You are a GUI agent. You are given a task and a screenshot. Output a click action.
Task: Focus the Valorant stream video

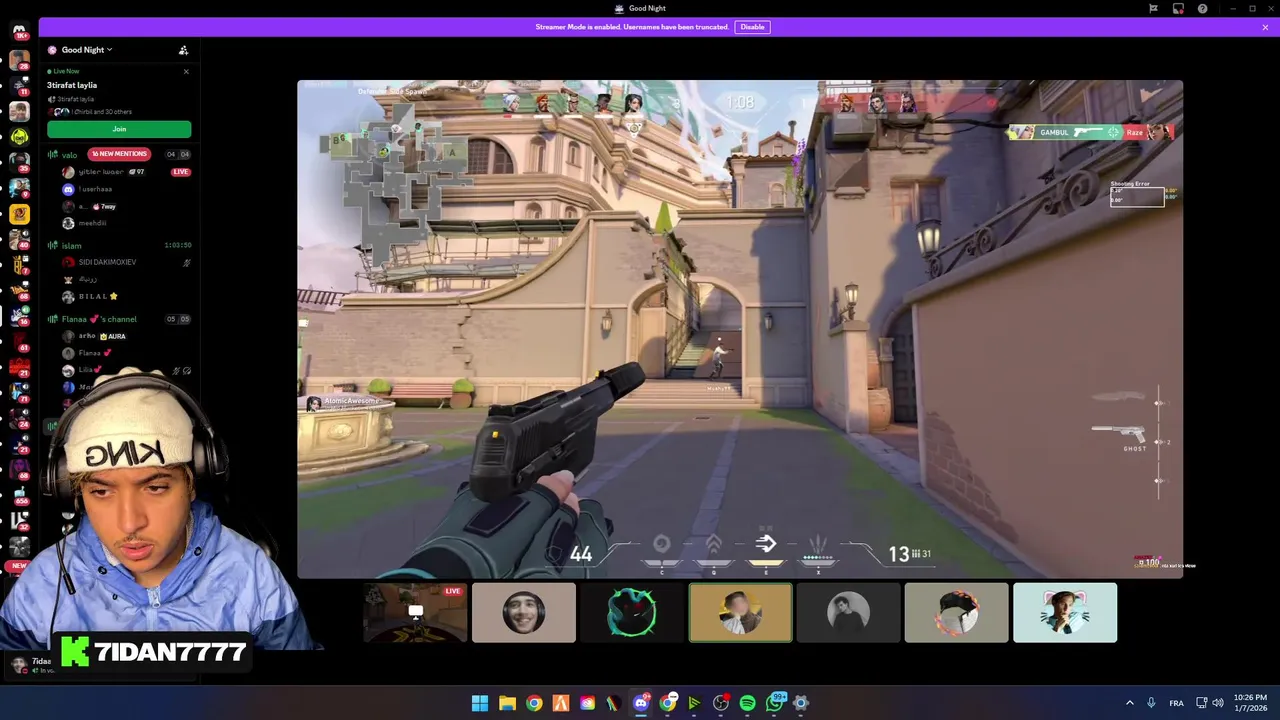click(x=740, y=329)
